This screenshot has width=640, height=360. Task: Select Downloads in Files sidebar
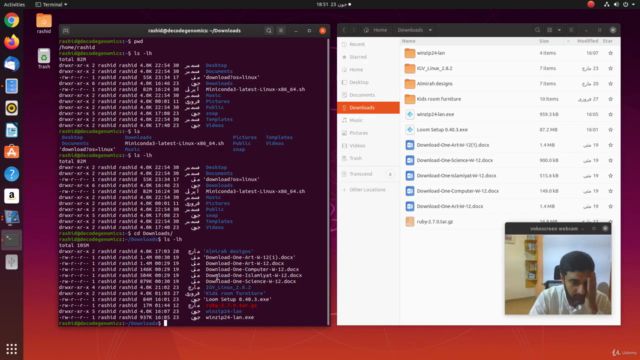click(368, 107)
